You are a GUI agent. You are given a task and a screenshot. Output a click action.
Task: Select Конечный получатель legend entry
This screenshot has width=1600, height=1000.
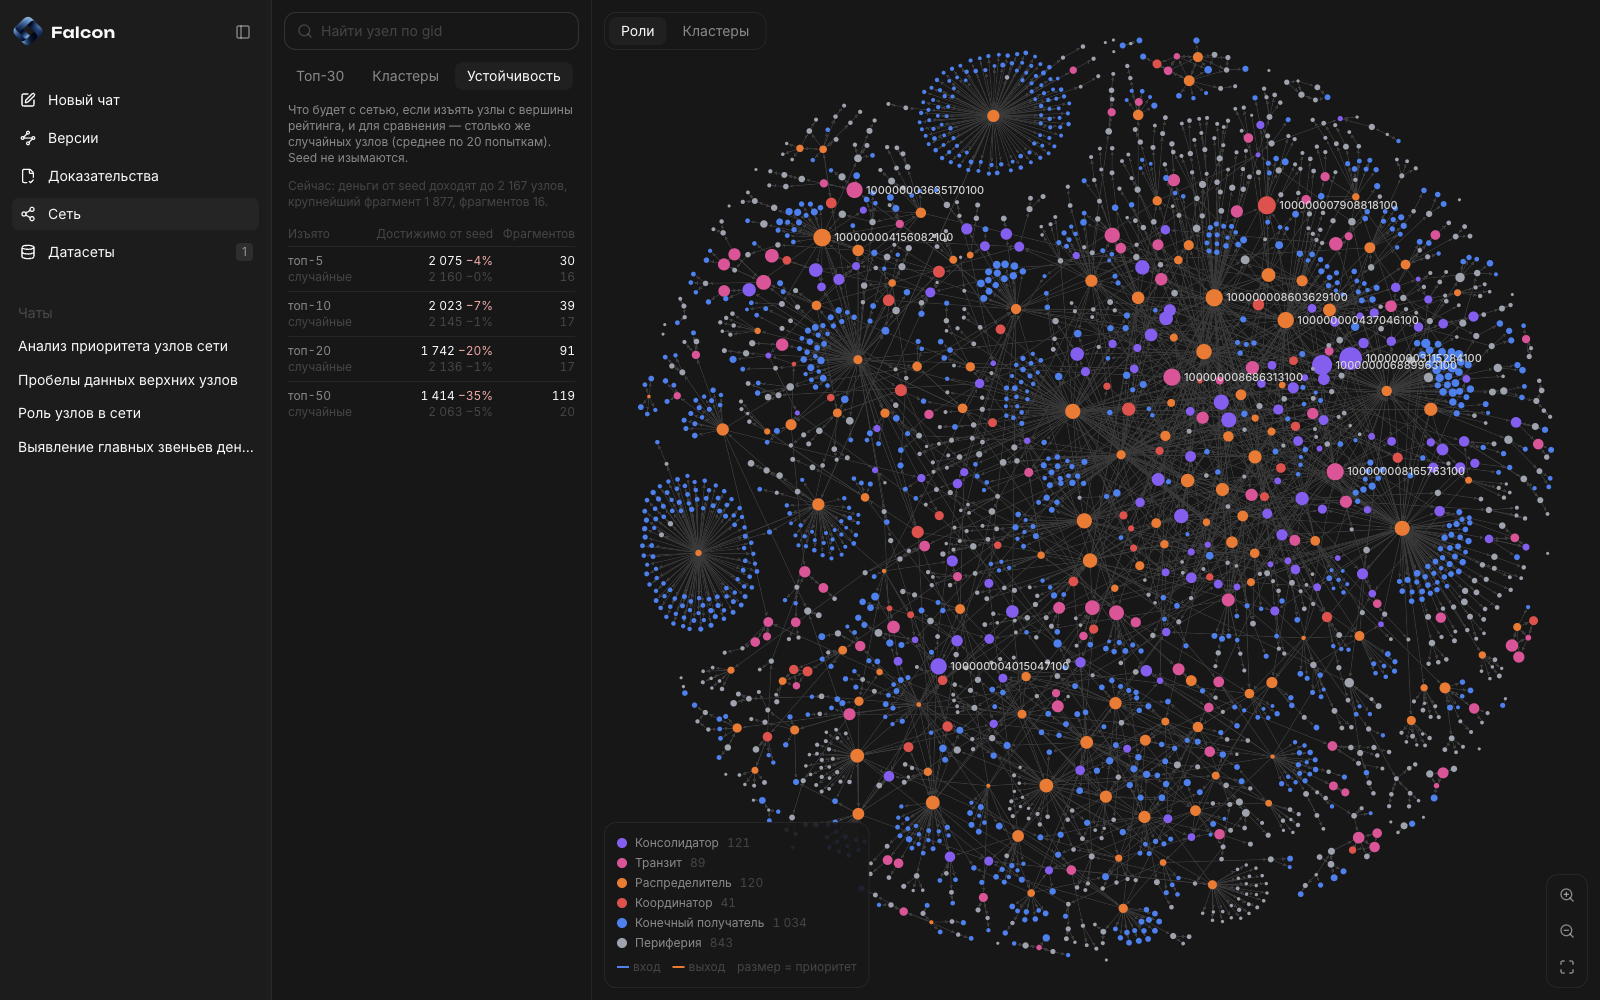click(711, 923)
